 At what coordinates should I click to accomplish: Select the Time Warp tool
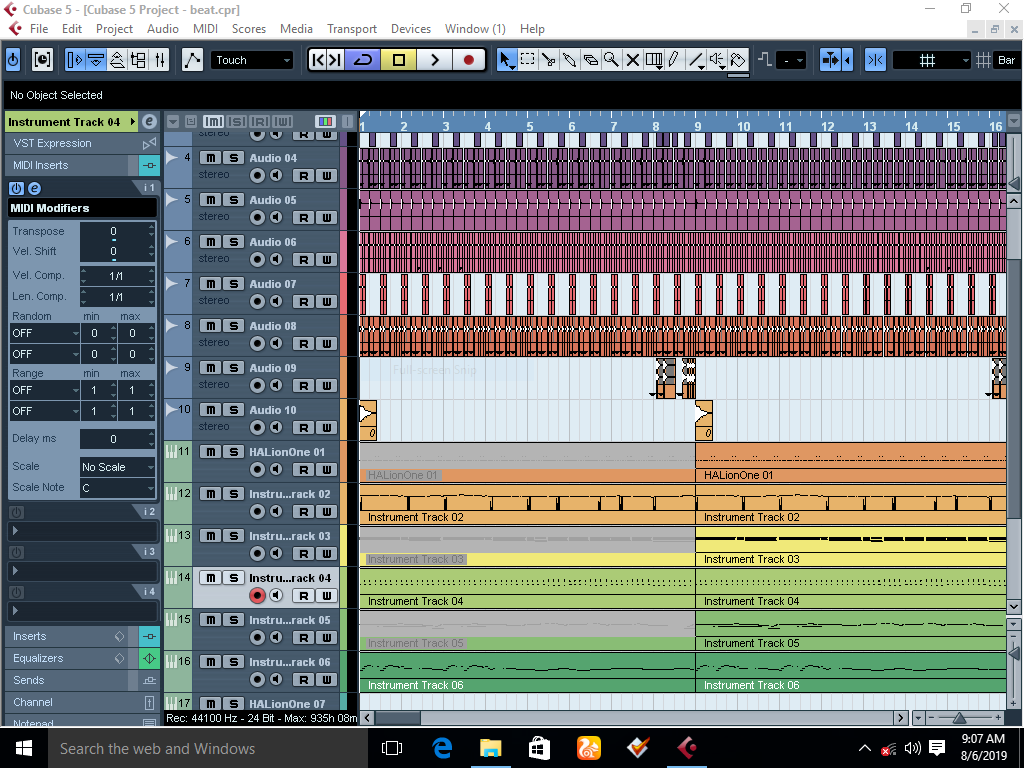(x=654, y=60)
